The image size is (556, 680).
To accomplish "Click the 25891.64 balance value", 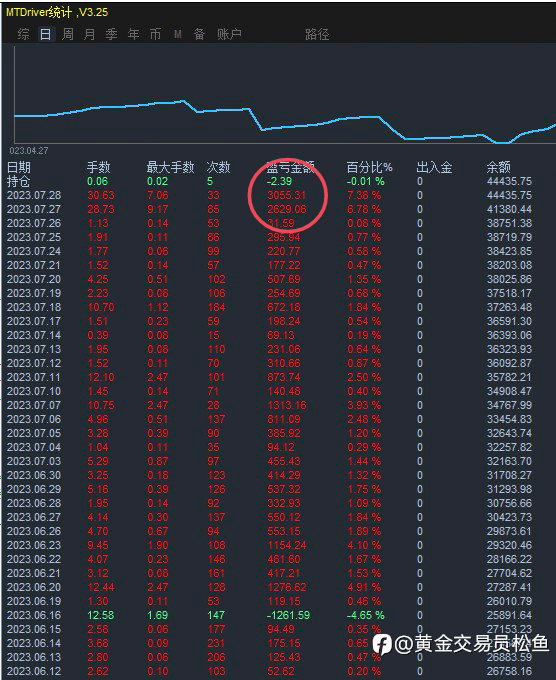I will [x=509, y=615].
